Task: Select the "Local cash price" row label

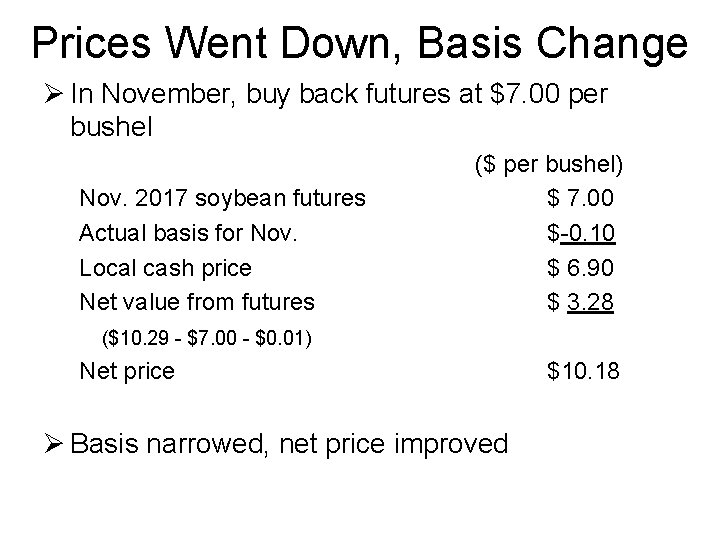Action: coord(165,268)
